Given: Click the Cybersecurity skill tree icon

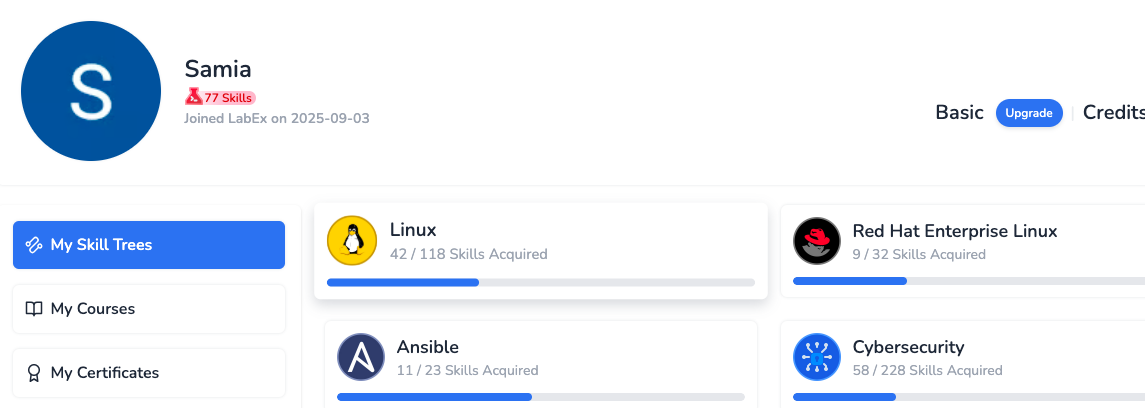Looking at the screenshot, I should click(818, 357).
